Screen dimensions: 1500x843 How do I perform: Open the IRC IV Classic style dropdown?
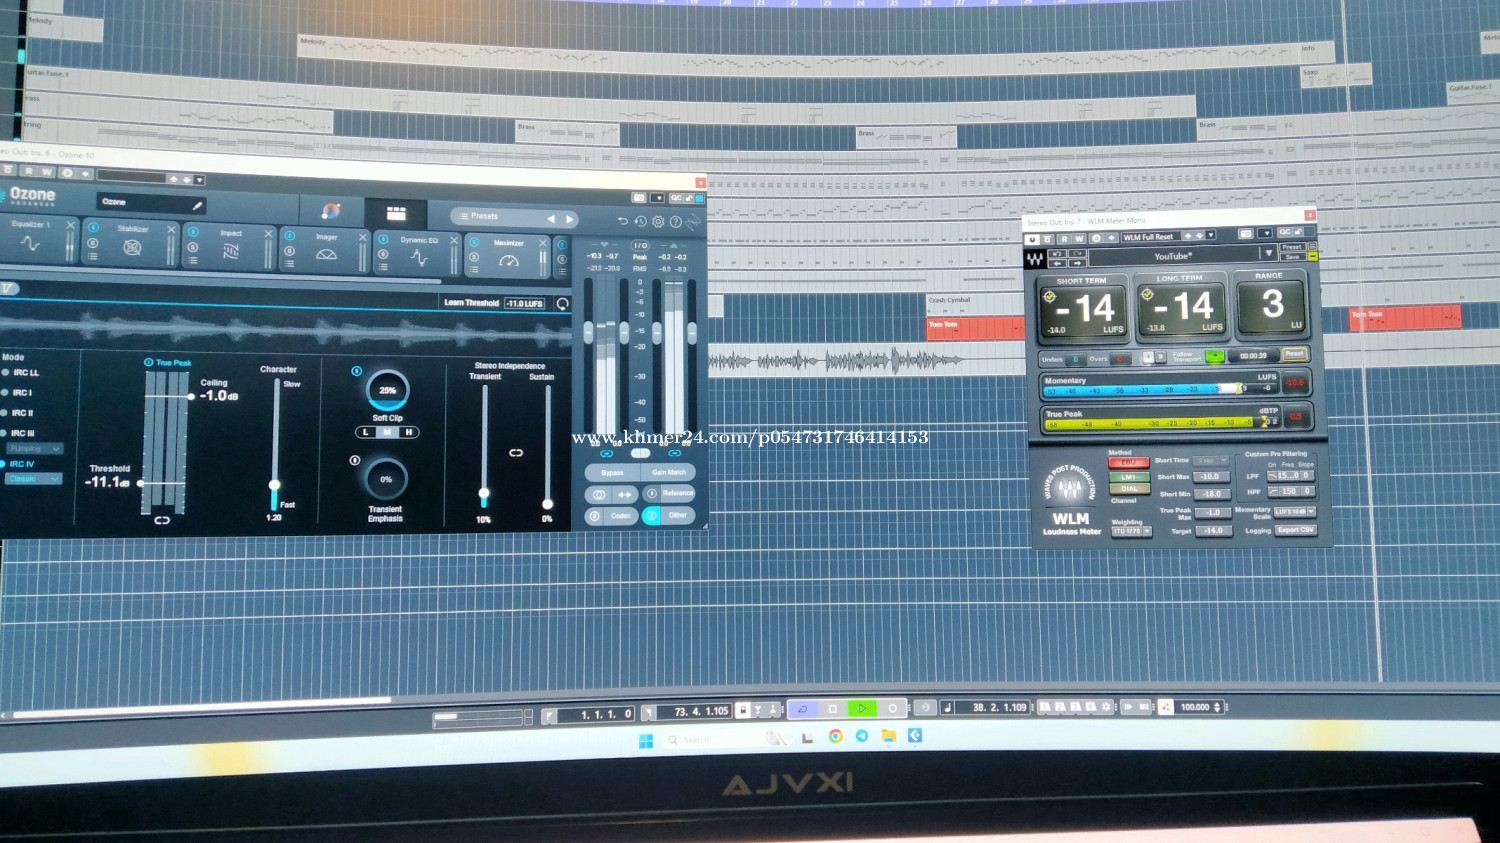tap(34, 479)
